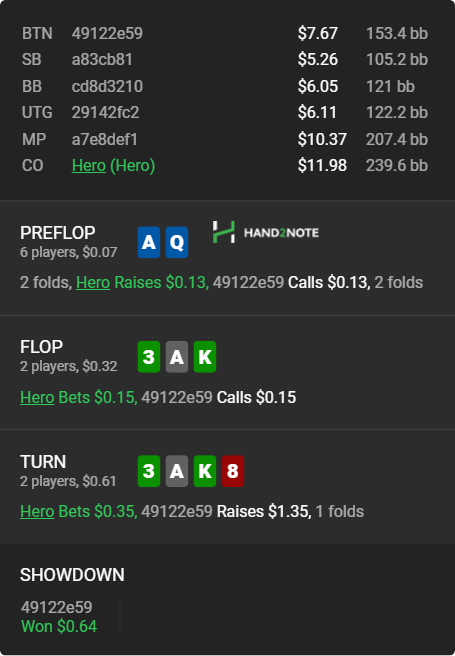Click the blue Ace hole card

[149, 242]
